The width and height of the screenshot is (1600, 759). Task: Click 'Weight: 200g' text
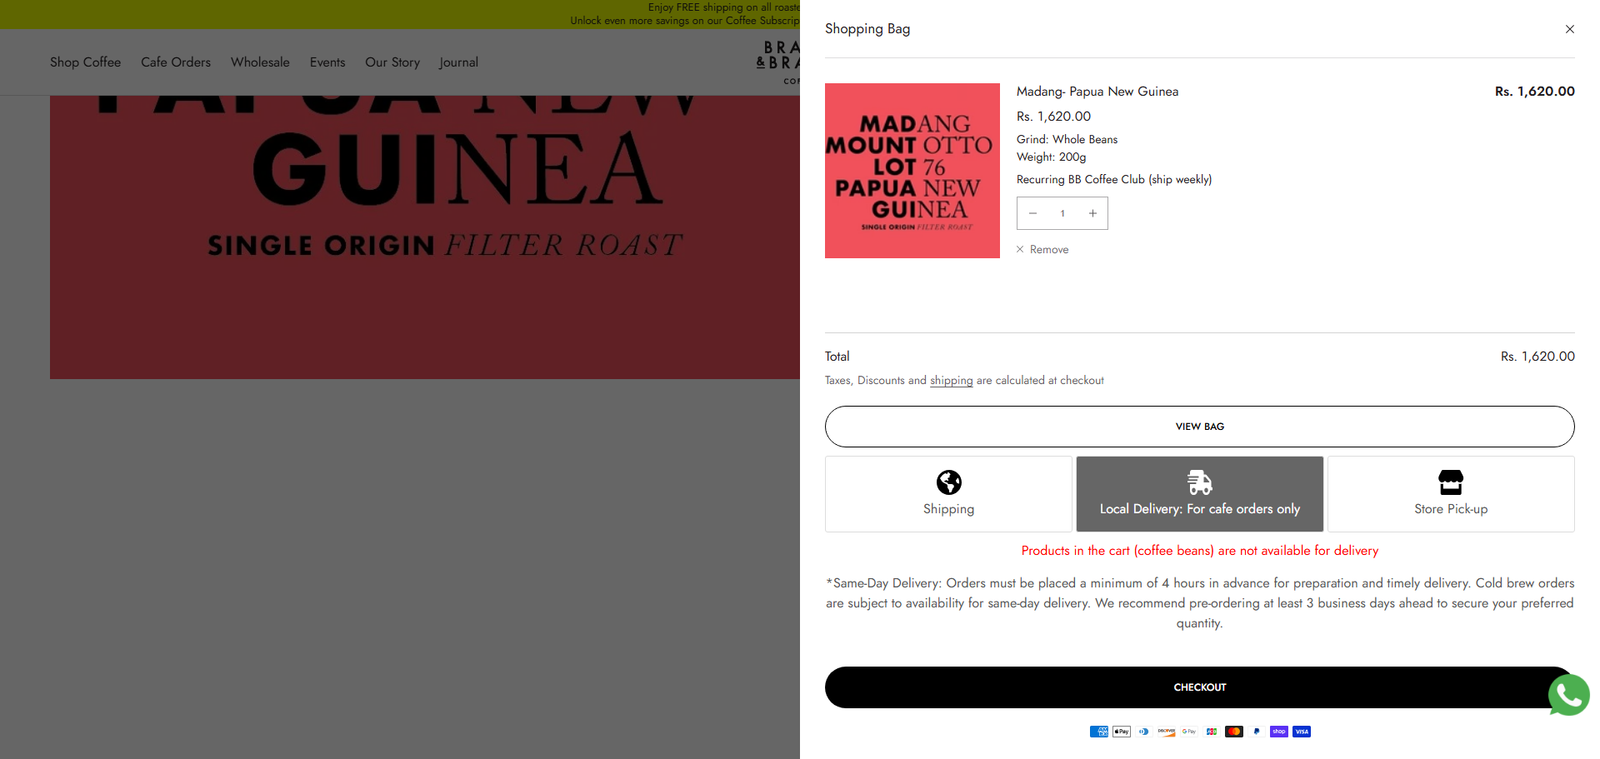pyautogui.click(x=1051, y=157)
